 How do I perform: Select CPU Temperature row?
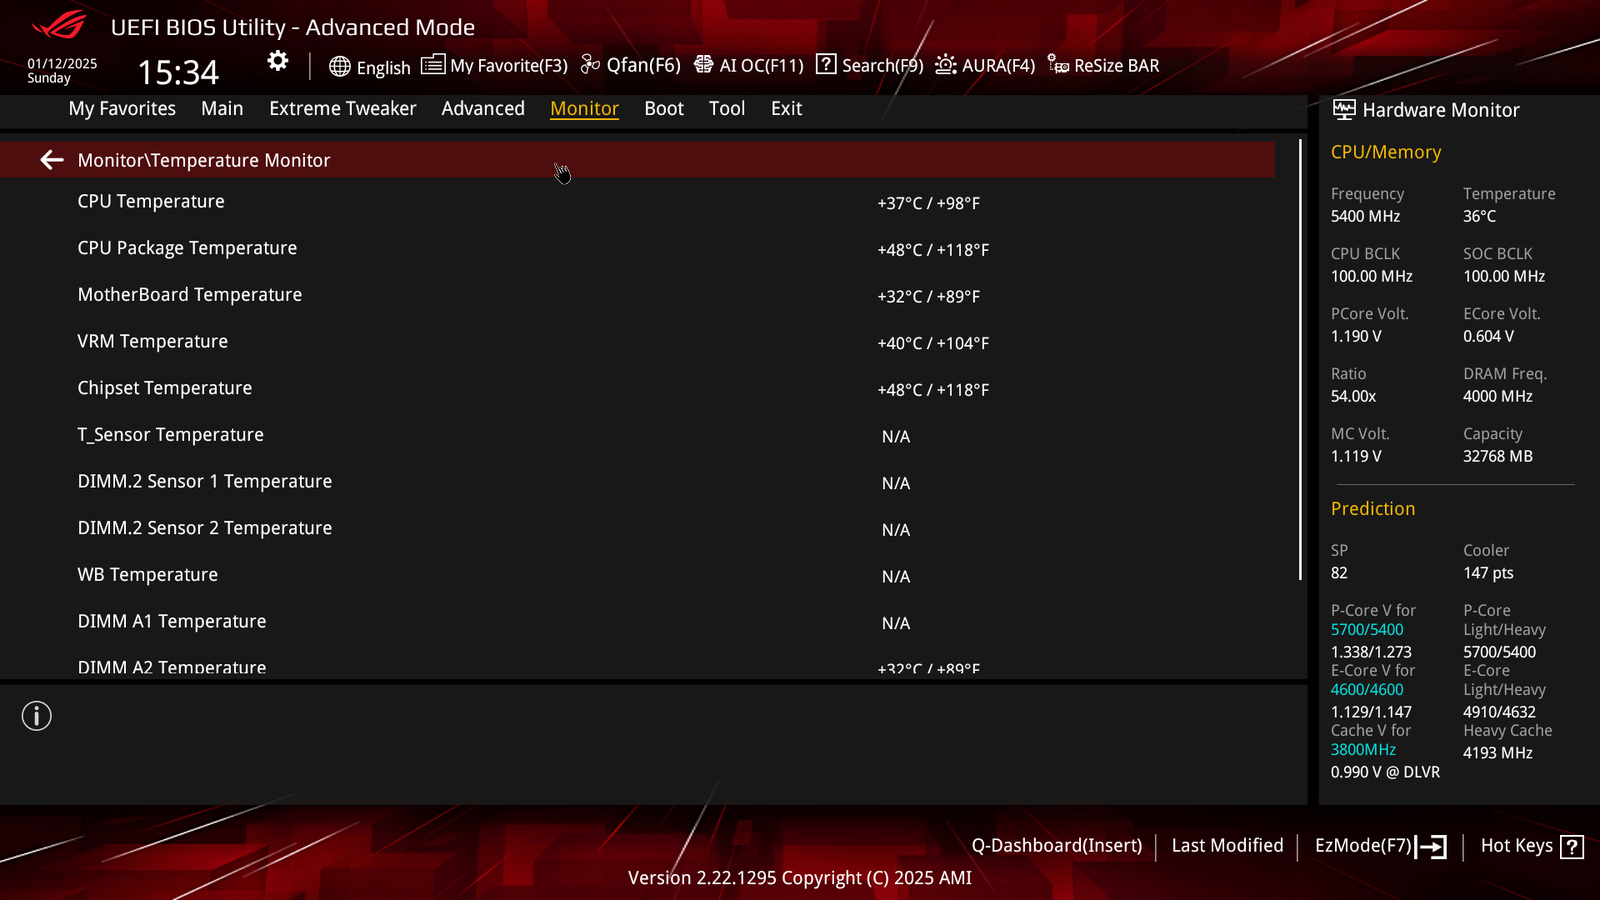tap(637, 202)
